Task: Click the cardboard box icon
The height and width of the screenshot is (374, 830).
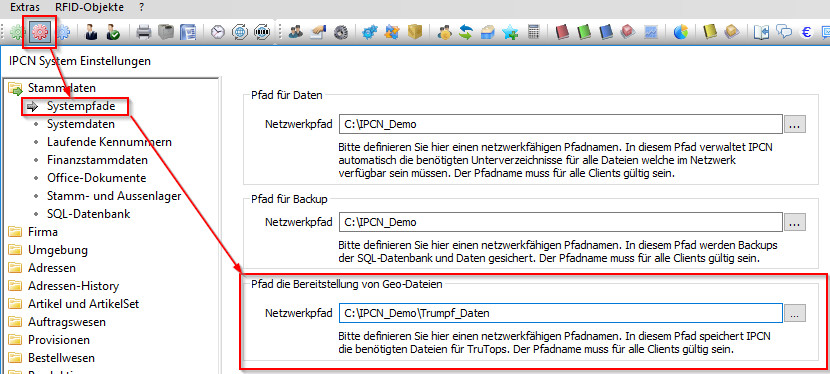Action: point(414,32)
